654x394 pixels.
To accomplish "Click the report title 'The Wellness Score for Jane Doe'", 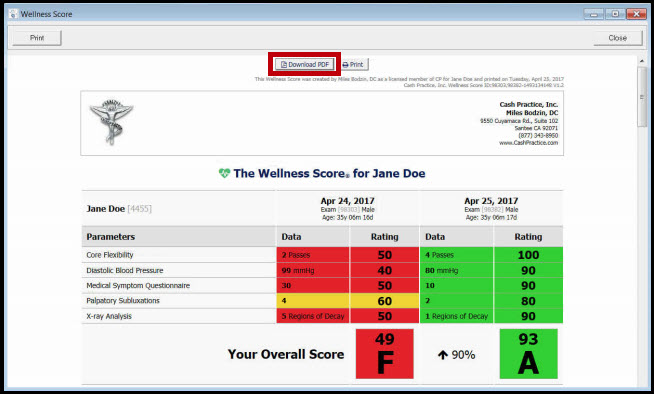I will (329, 173).
